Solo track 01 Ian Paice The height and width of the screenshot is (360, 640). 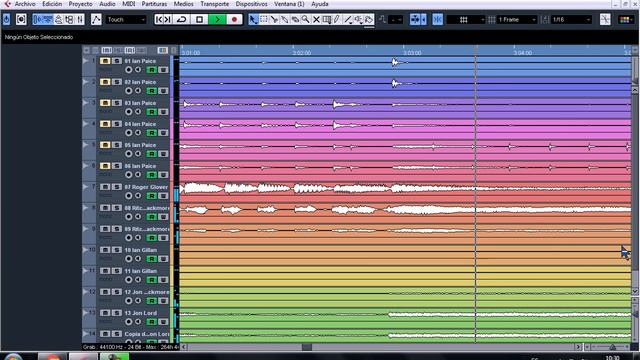pyautogui.click(x=116, y=61)
